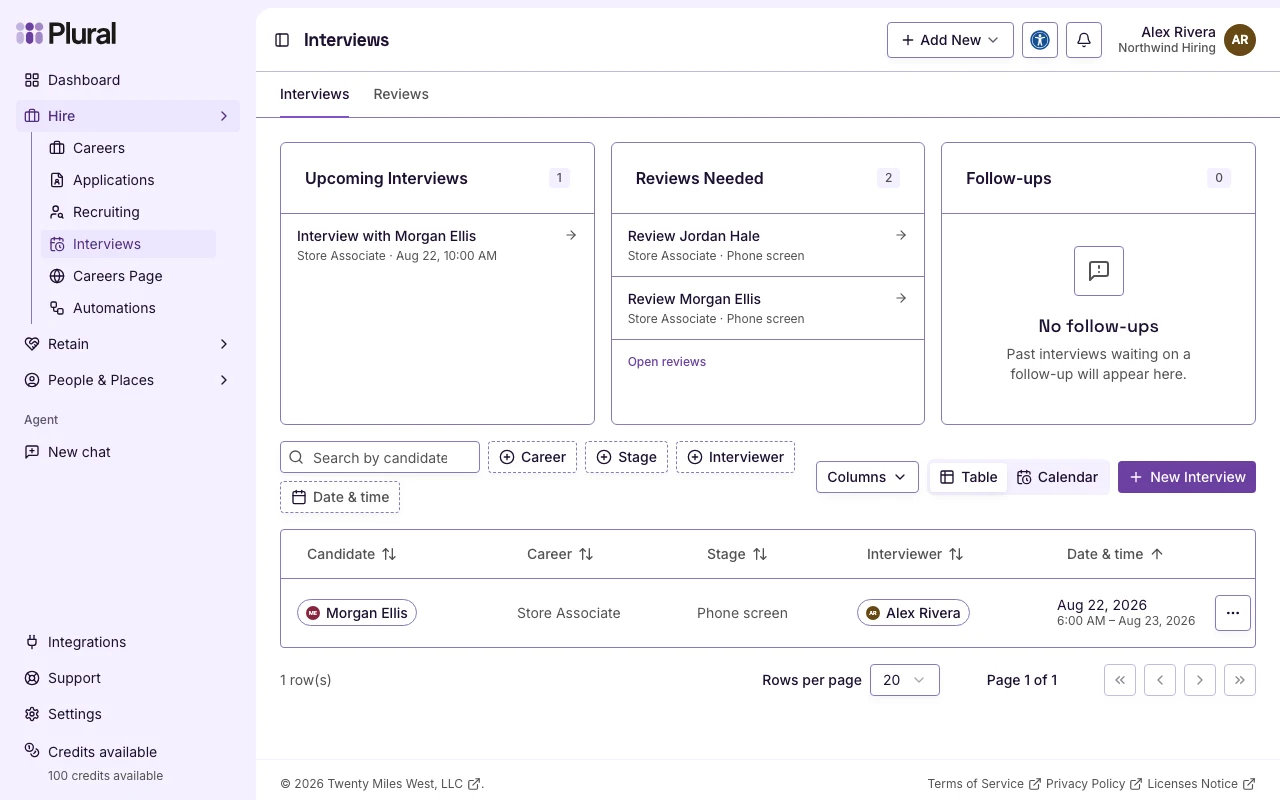
Task: Open the 'Open reviews' link
Action: (x=667, y=362)
